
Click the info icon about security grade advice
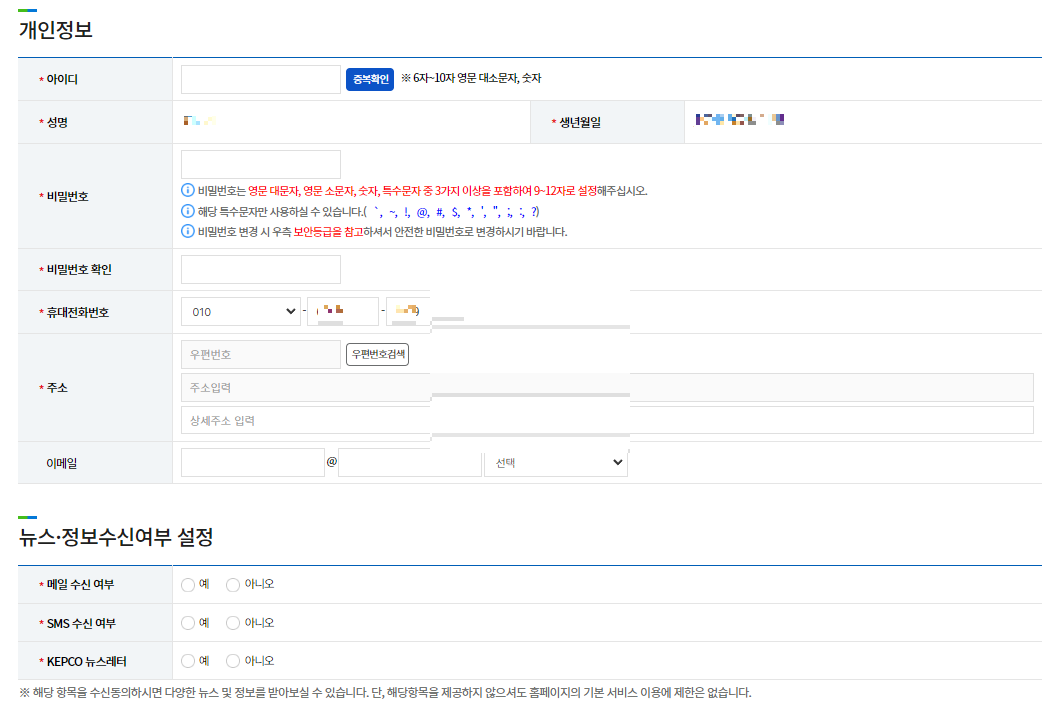coord(186,230)
